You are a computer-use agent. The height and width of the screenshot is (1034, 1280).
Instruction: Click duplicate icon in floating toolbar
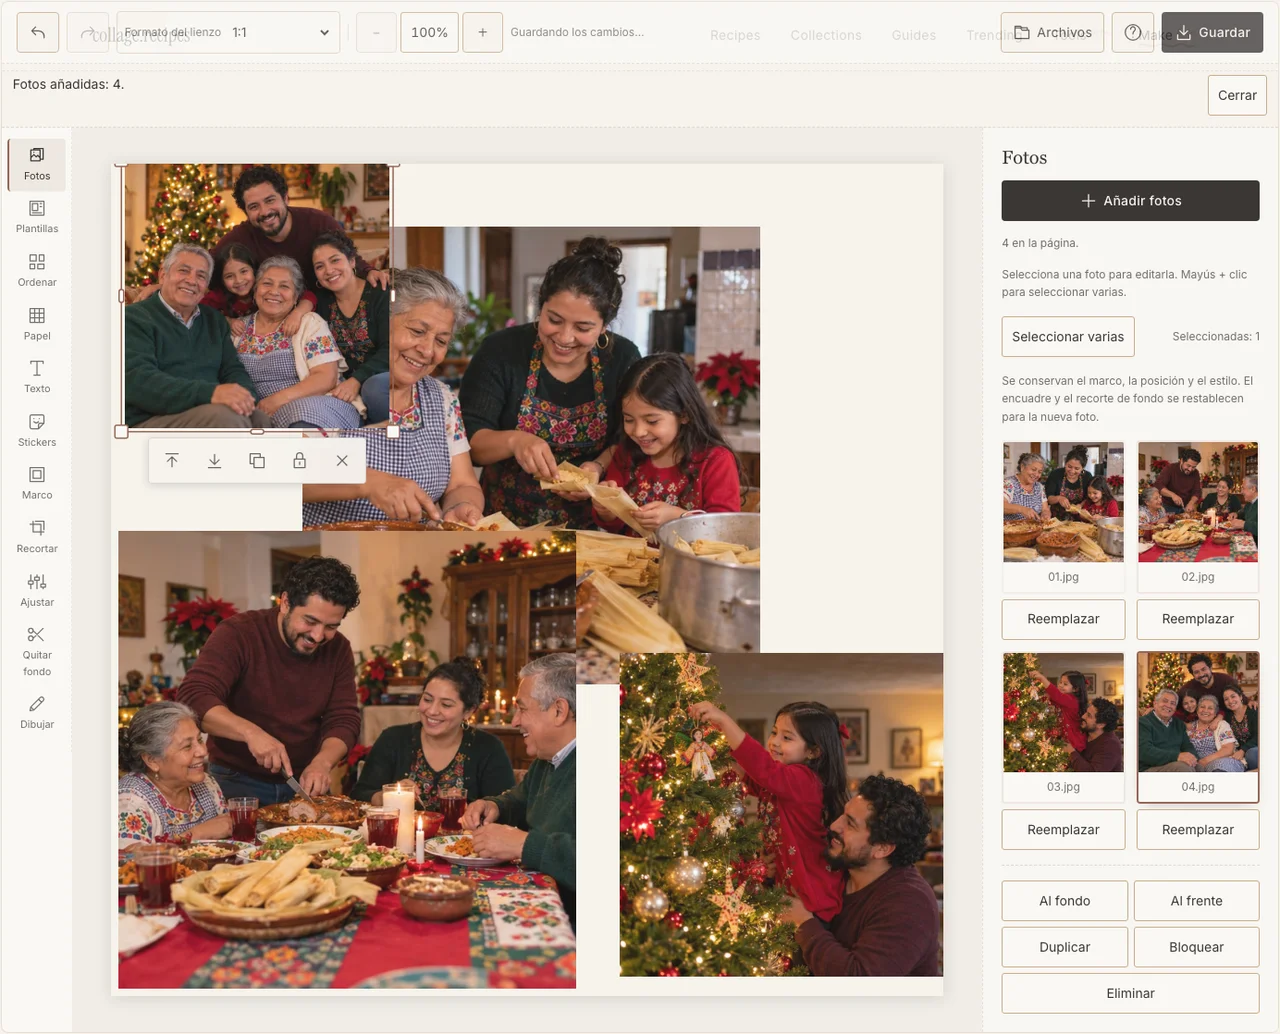tap(257, 461)
